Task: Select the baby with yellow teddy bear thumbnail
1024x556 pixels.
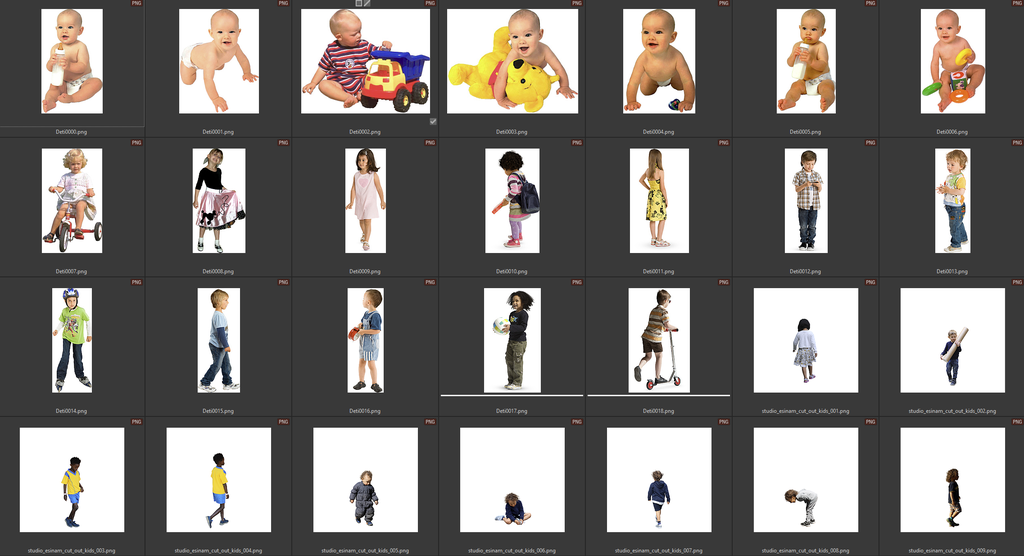Action: coord(512,61)
